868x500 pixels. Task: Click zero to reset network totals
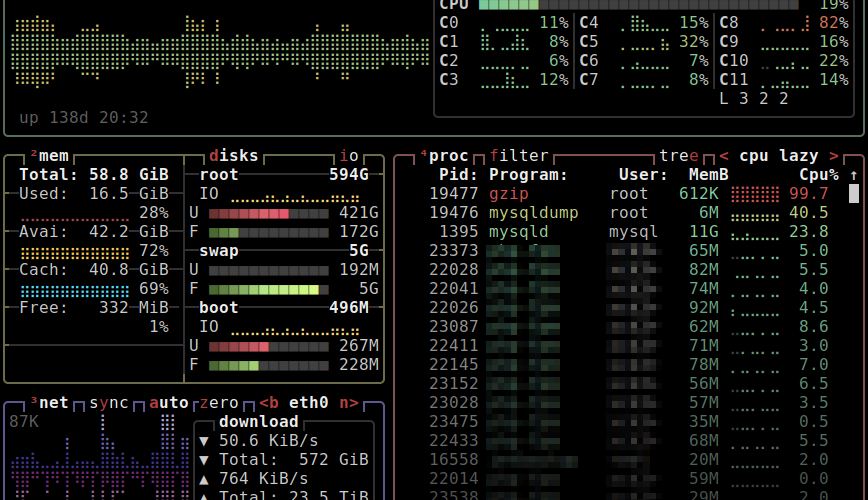(219, 403)
